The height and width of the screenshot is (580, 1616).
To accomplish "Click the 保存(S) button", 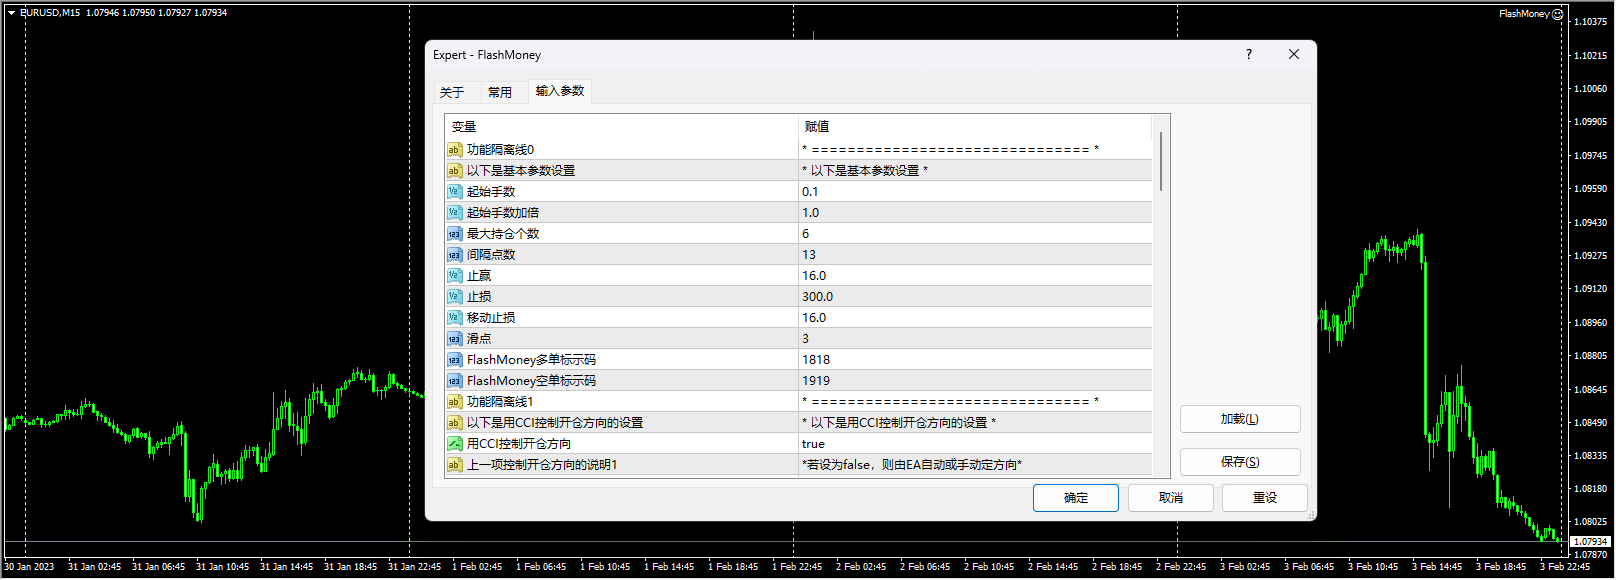I will 1240,462.
